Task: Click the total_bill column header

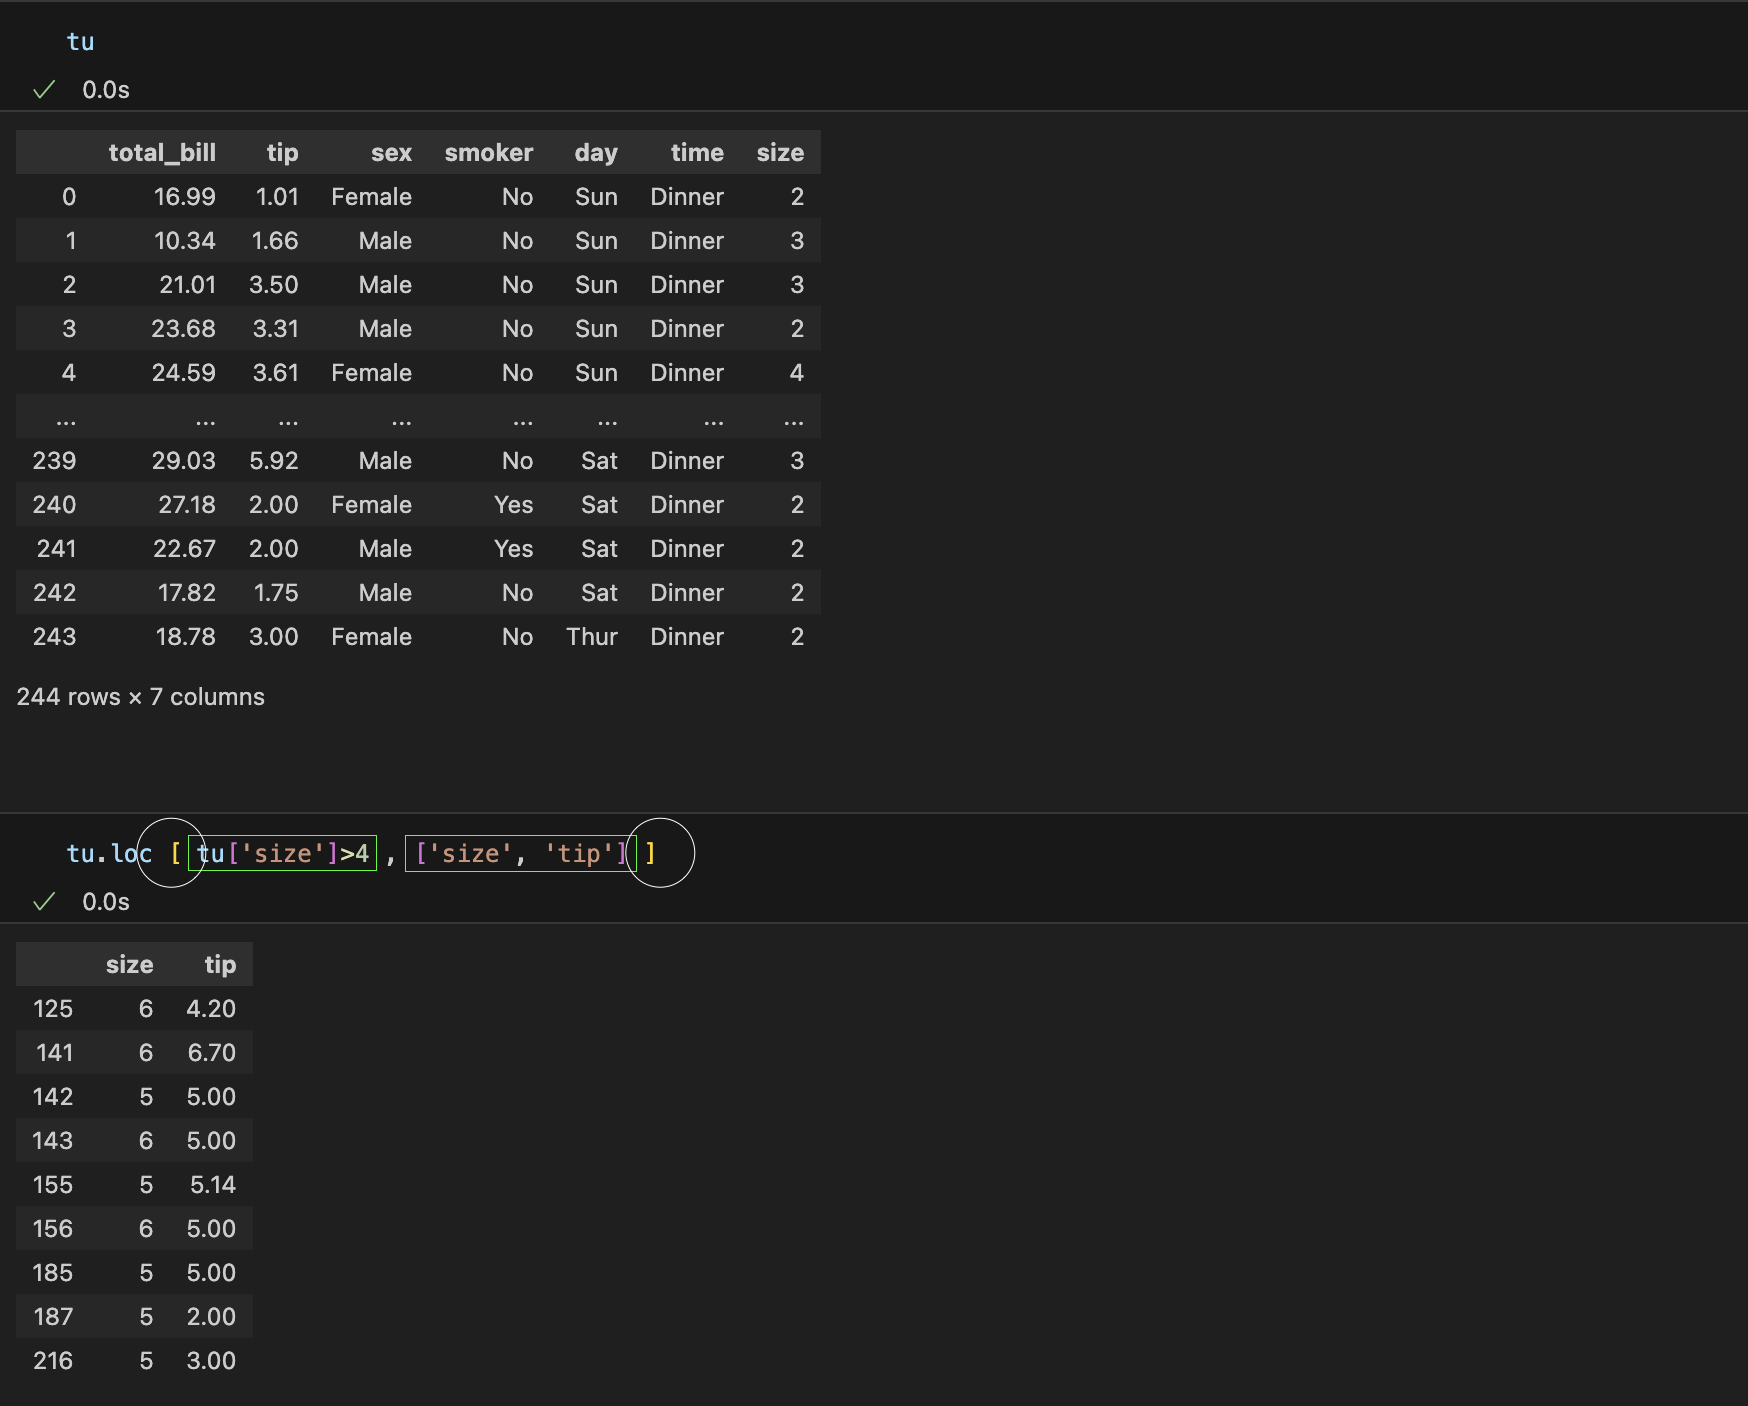Action: coord(162,153)
